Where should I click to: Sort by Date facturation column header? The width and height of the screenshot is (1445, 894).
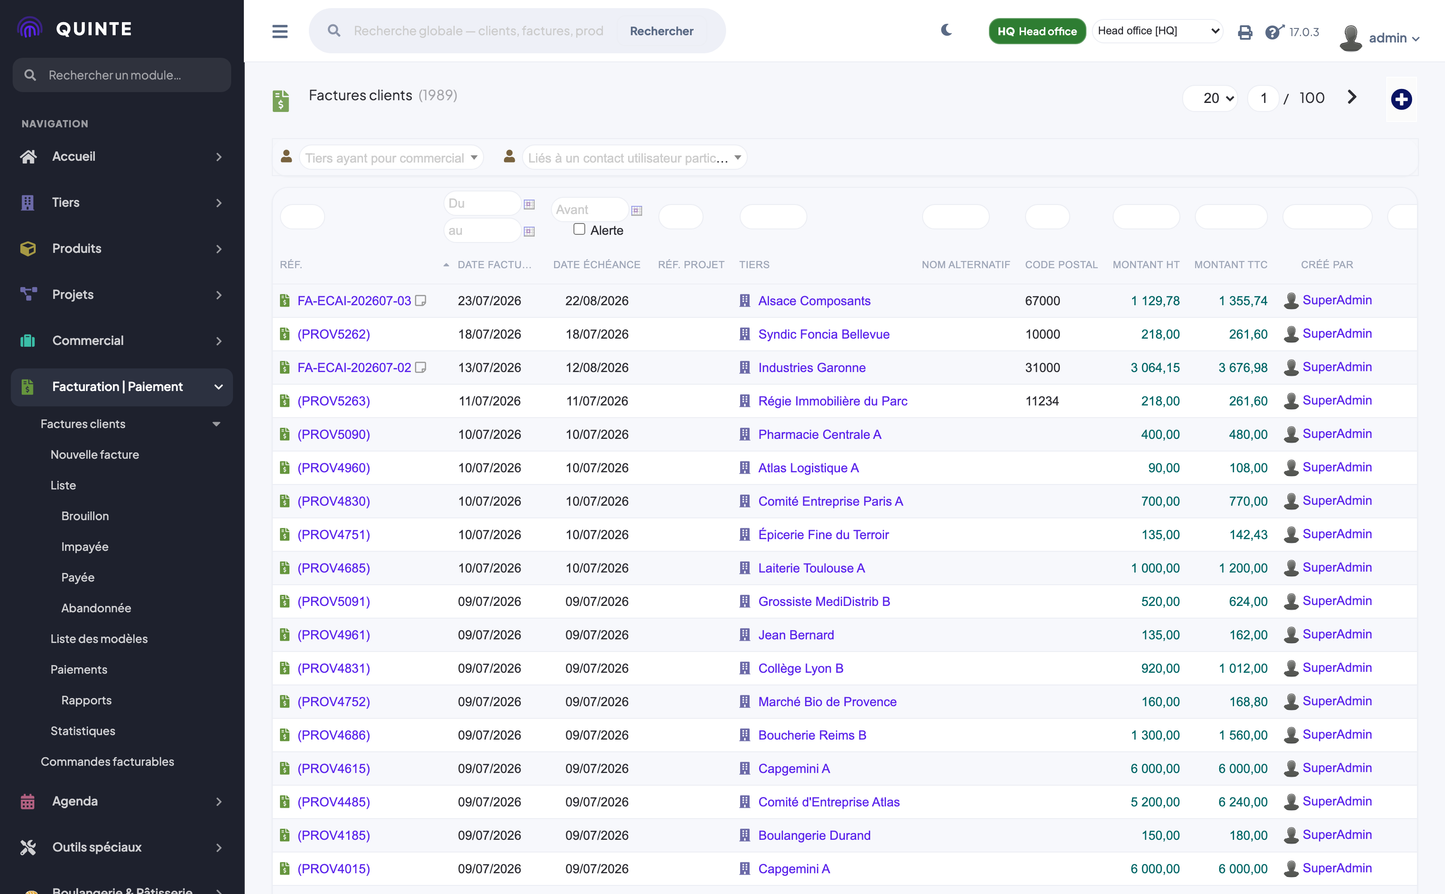point(494,265)
